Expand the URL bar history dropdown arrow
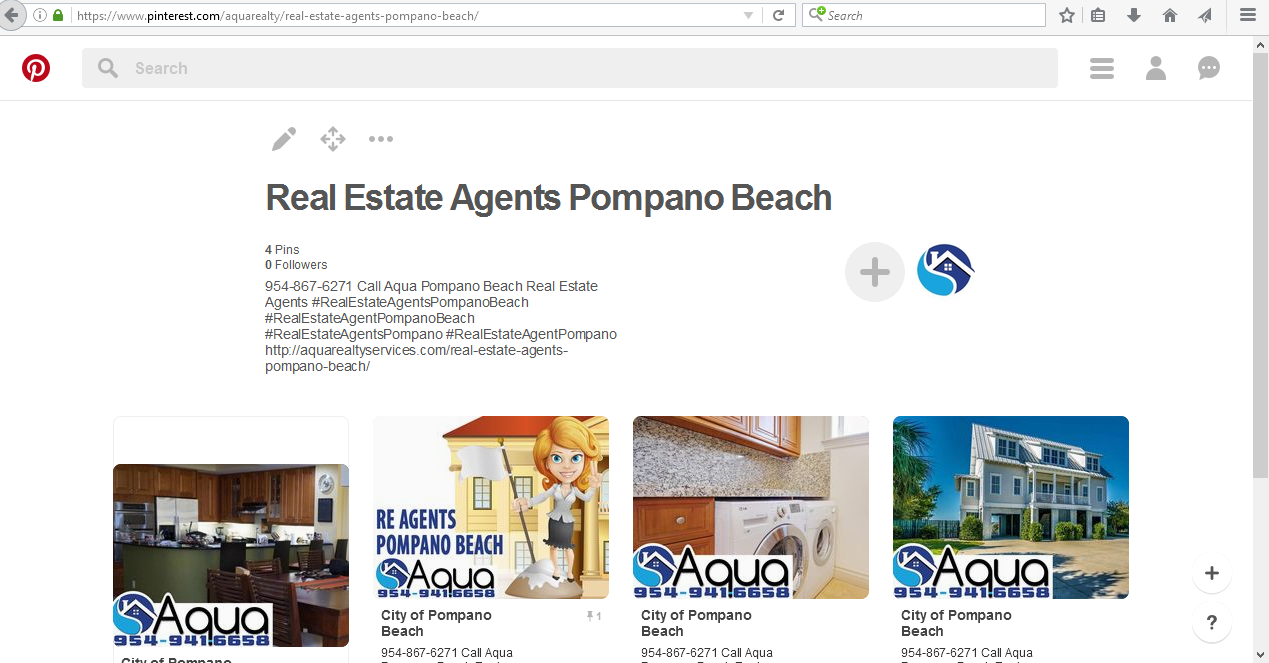 tap(749, 15)
